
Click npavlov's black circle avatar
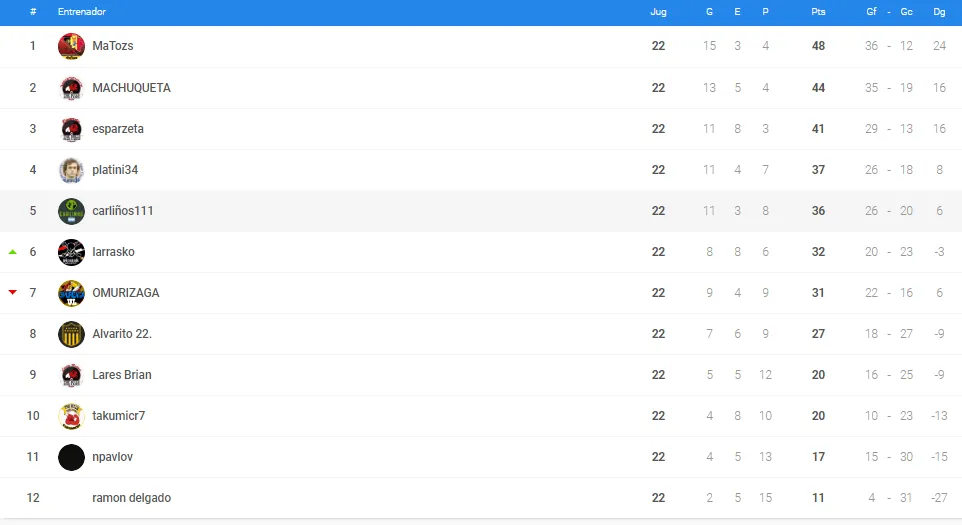tap(71, 457)
